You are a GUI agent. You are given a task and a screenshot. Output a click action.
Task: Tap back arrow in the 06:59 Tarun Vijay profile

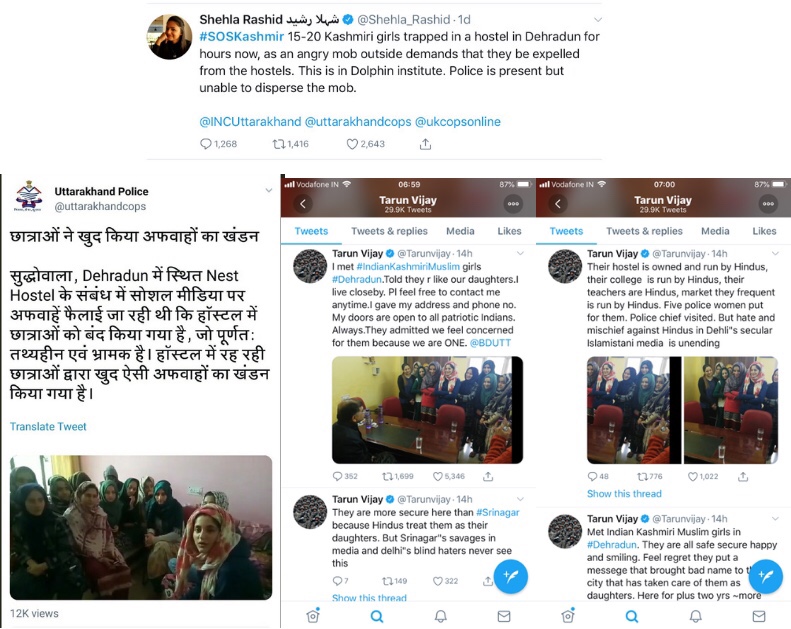[303, 204]
